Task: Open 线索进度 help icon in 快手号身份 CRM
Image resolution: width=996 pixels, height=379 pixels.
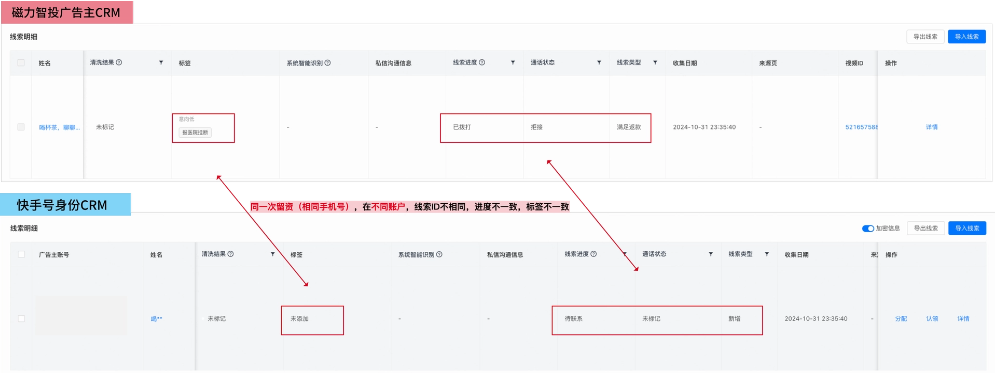Action: tap(594, 254)
